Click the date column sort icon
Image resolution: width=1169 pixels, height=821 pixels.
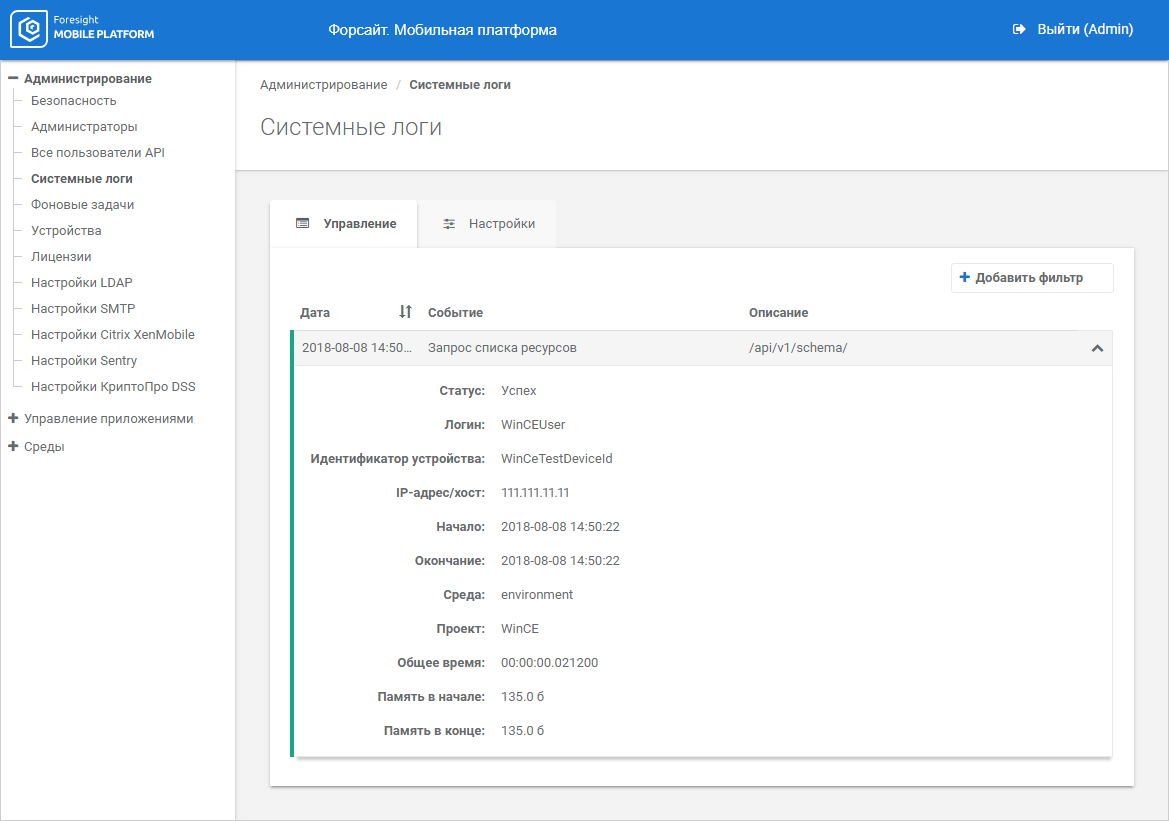coord(405,312)
